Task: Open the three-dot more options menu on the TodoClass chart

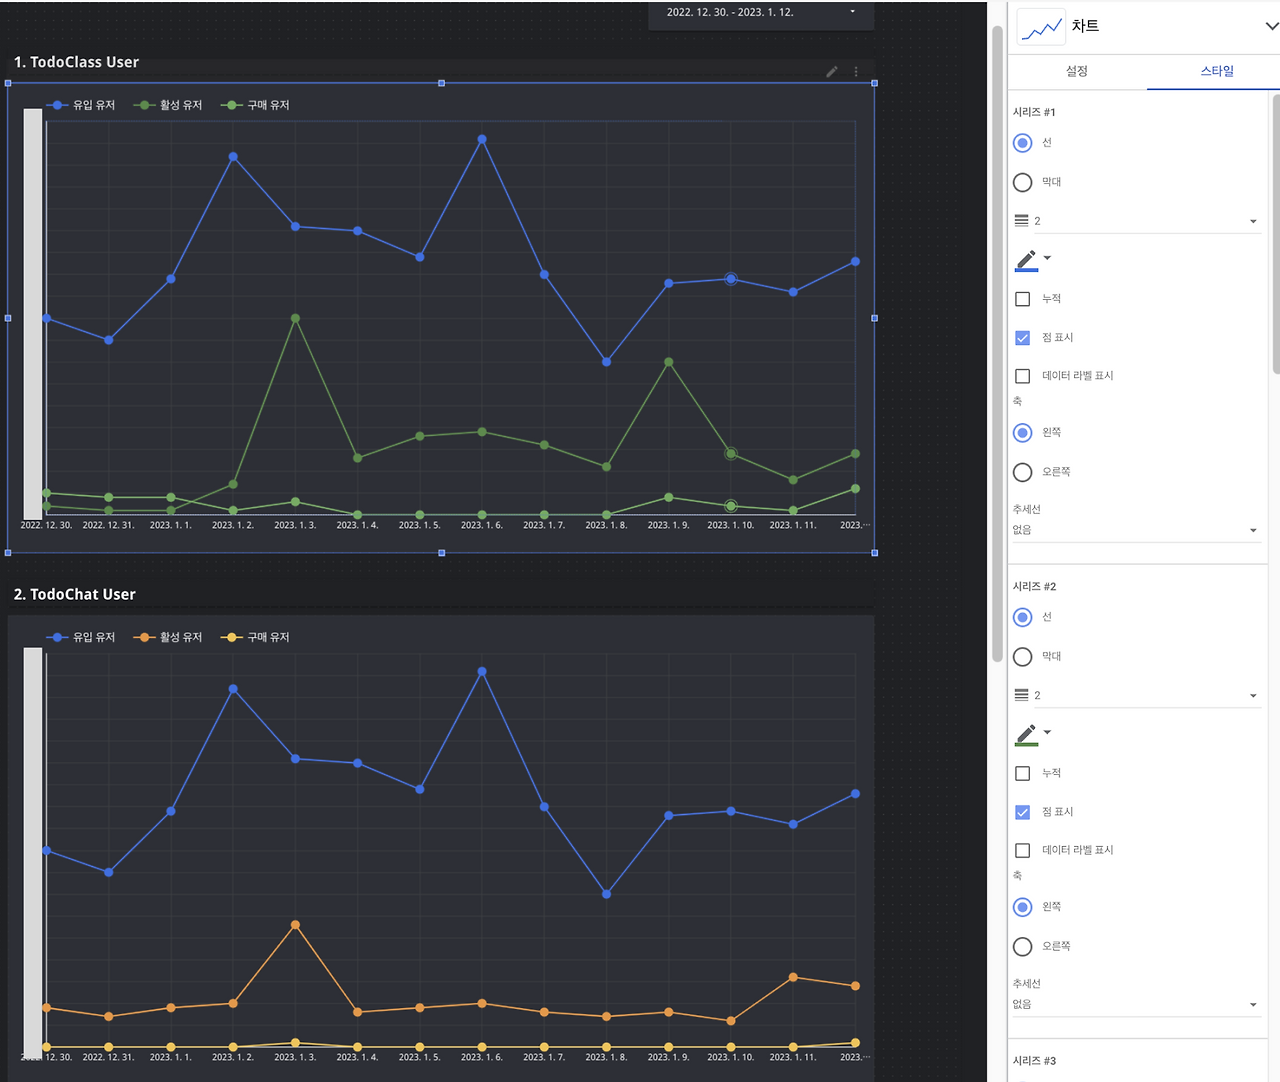Action: (856, 72)
